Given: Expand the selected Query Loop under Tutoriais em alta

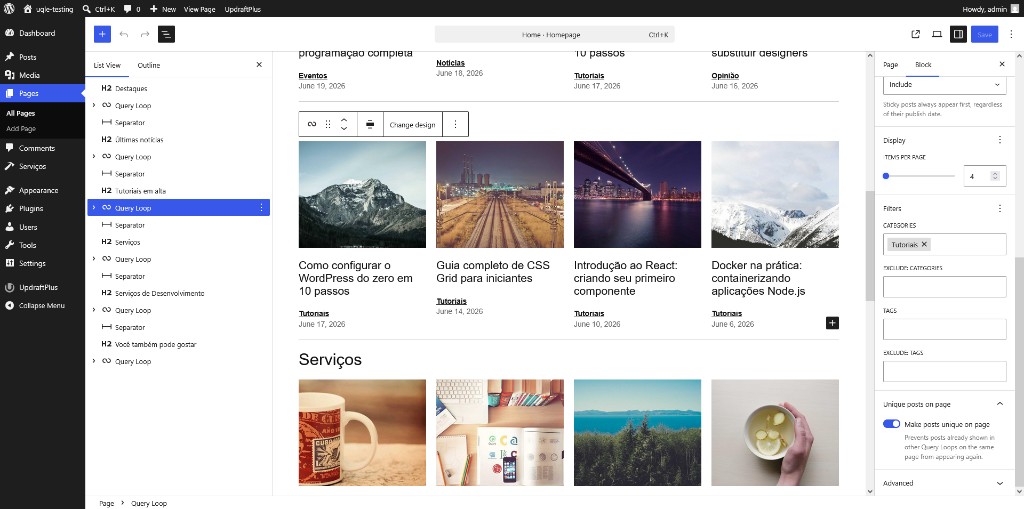Looking at the screenshot, I should coord(93,208).
